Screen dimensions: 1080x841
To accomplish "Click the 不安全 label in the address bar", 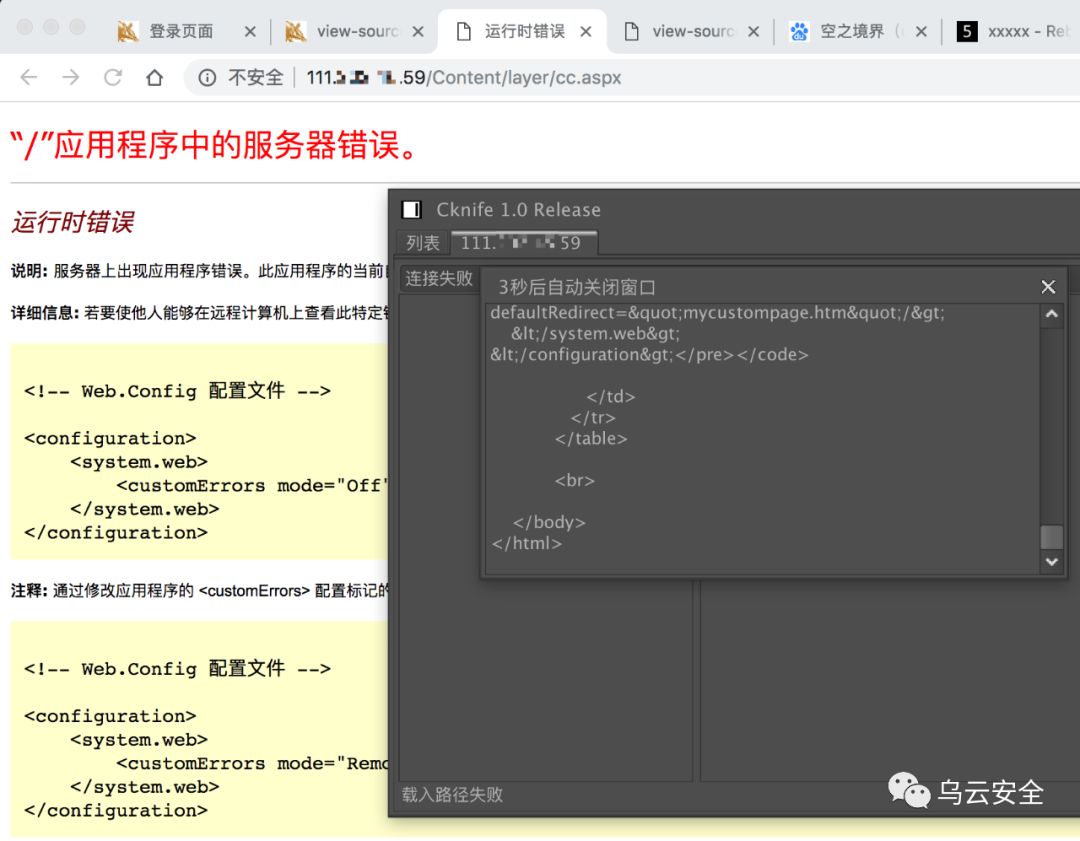I will 256,77.
